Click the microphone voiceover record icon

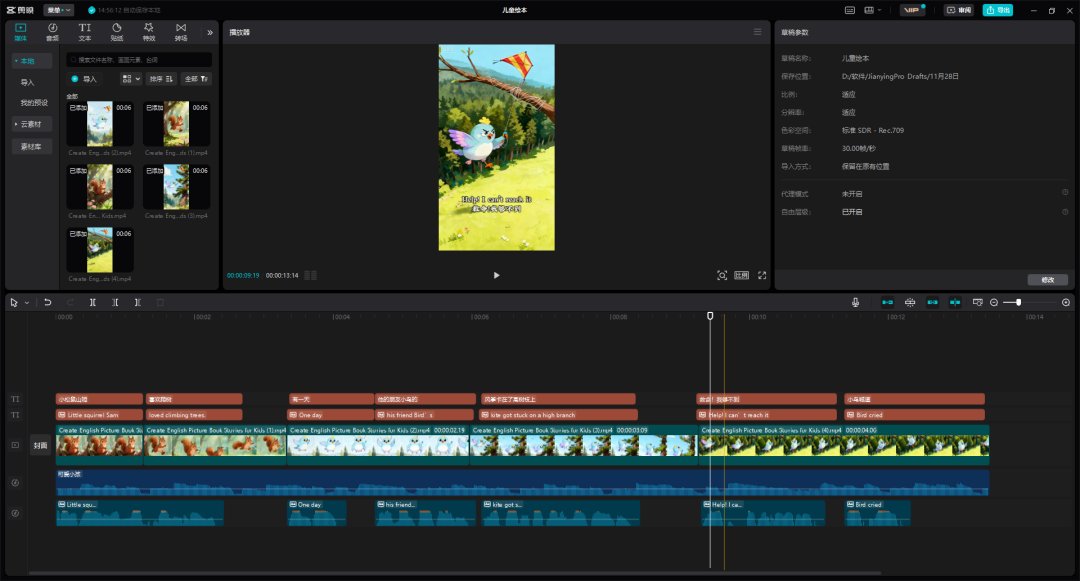tap(855, 302)
